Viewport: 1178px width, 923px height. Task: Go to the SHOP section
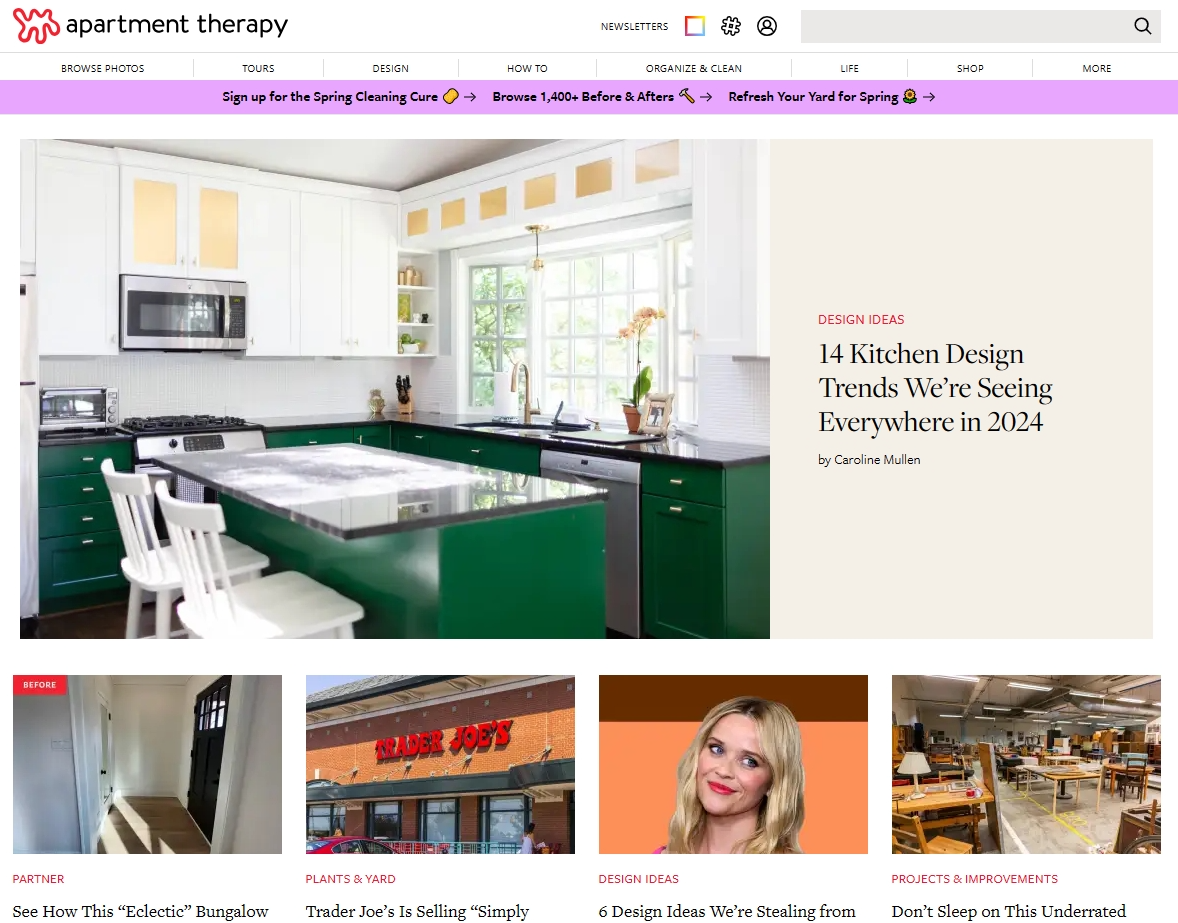click(970, 68)
